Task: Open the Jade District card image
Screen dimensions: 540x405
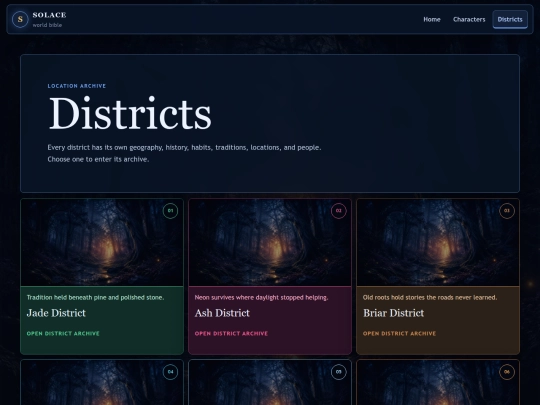Action: click(x=102, y=242)
